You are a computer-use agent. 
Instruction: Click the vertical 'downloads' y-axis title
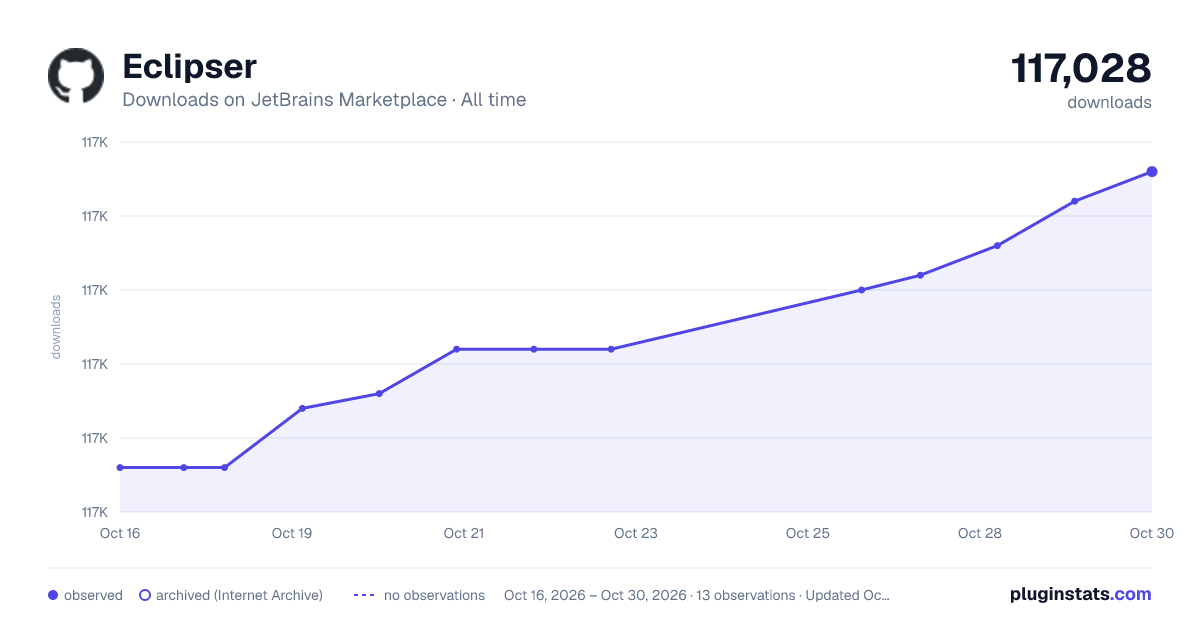56,327
